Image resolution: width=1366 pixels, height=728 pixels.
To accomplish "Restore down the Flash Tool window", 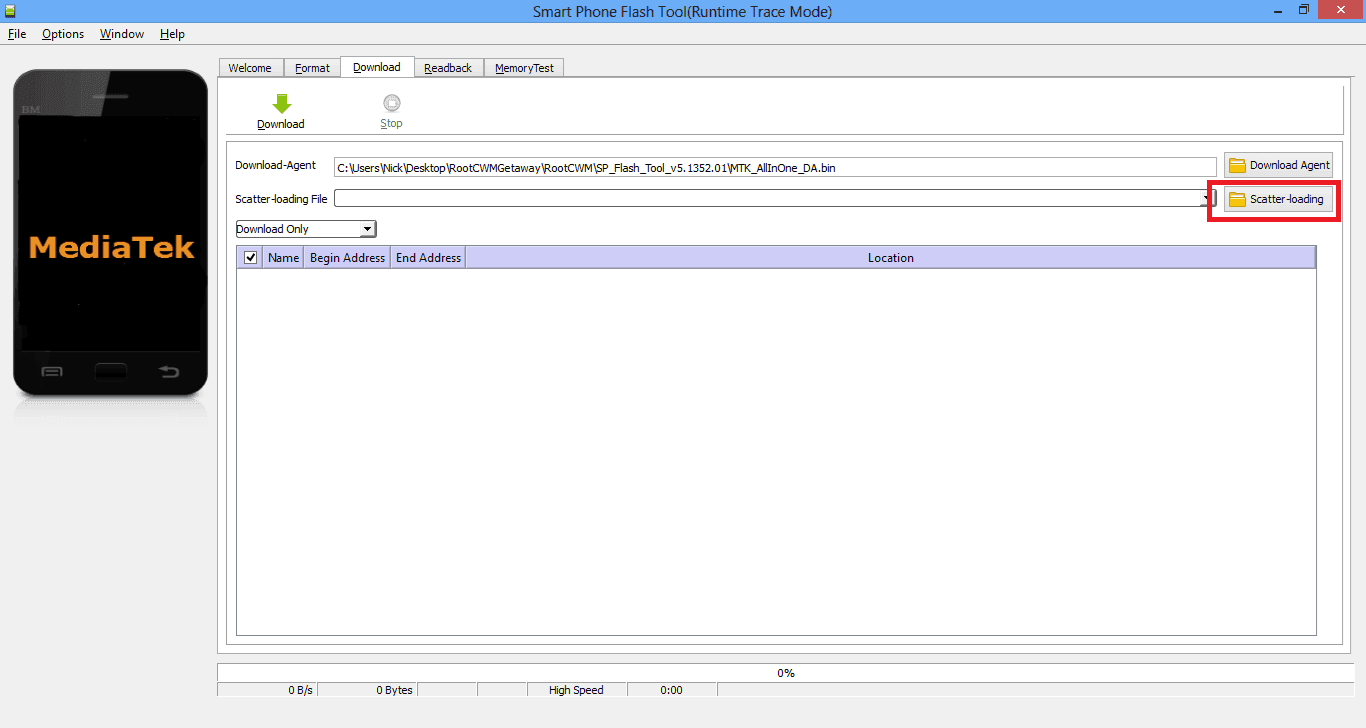I will 1304,10.
